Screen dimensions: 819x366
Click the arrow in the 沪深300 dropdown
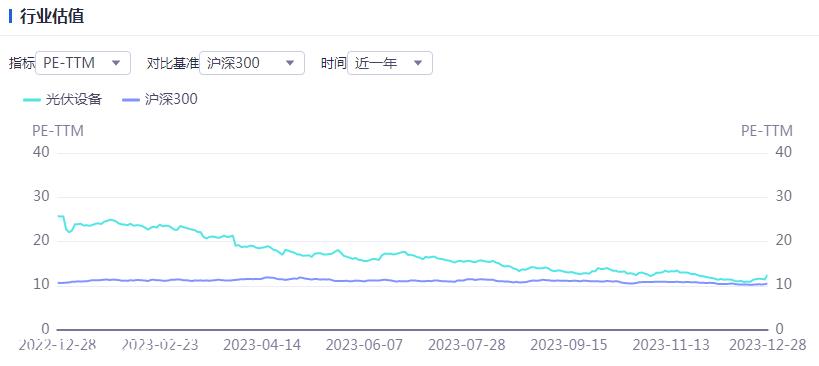coord(290,63)
